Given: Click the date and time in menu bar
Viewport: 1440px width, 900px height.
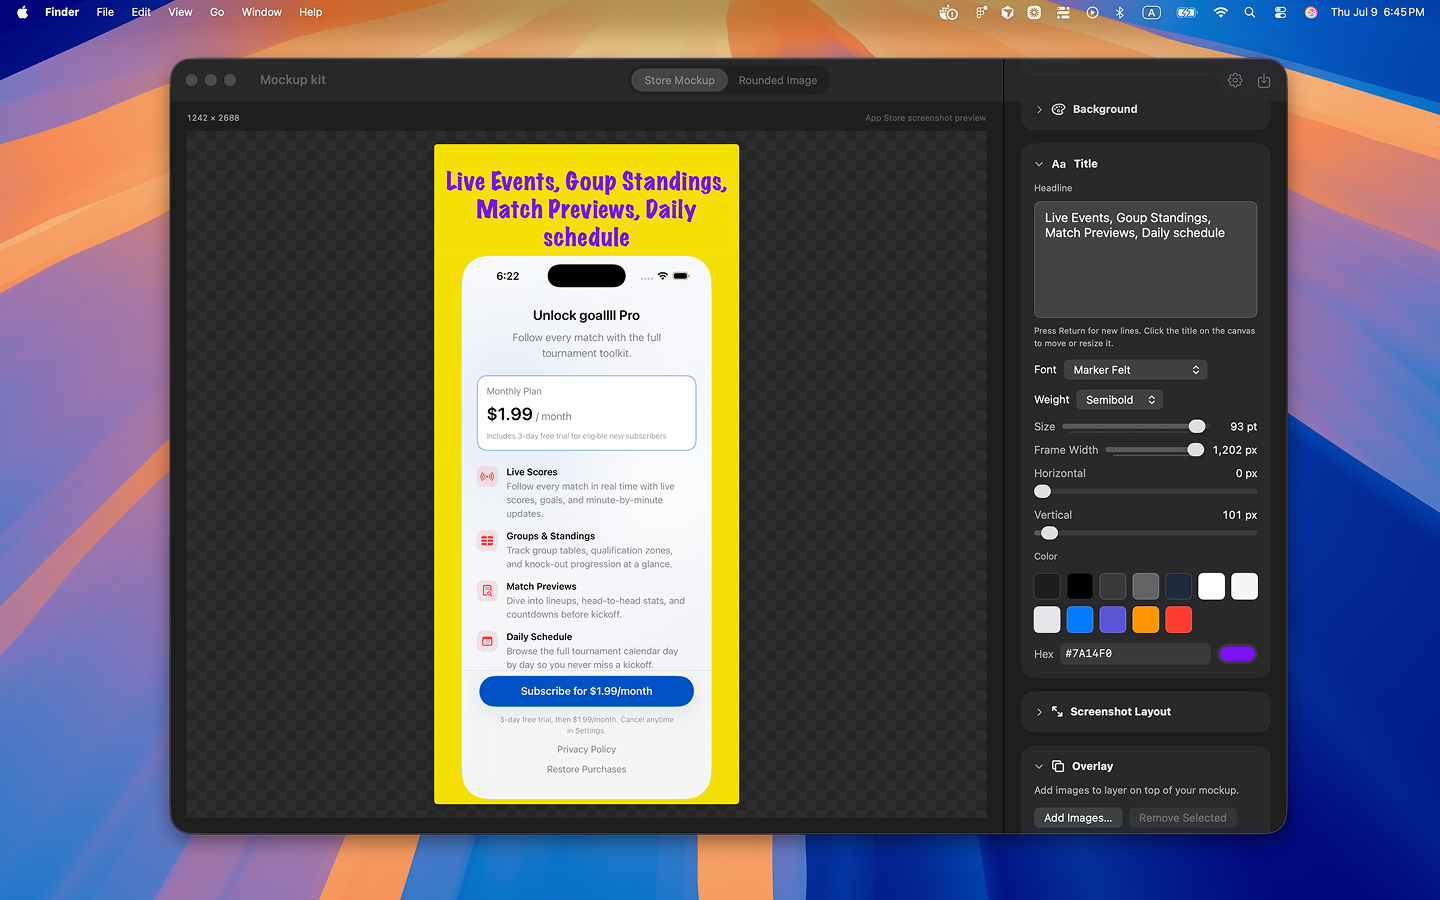Looking at the screenshot, I should (1377, 12).
